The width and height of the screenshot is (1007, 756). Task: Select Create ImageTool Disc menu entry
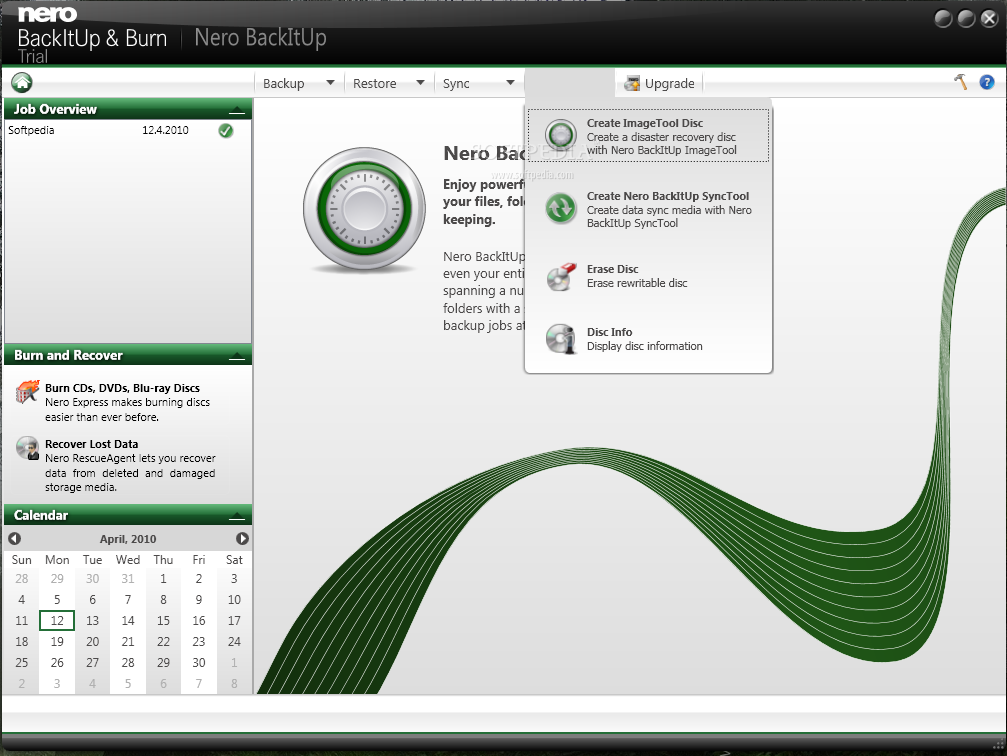click(649, 136)
